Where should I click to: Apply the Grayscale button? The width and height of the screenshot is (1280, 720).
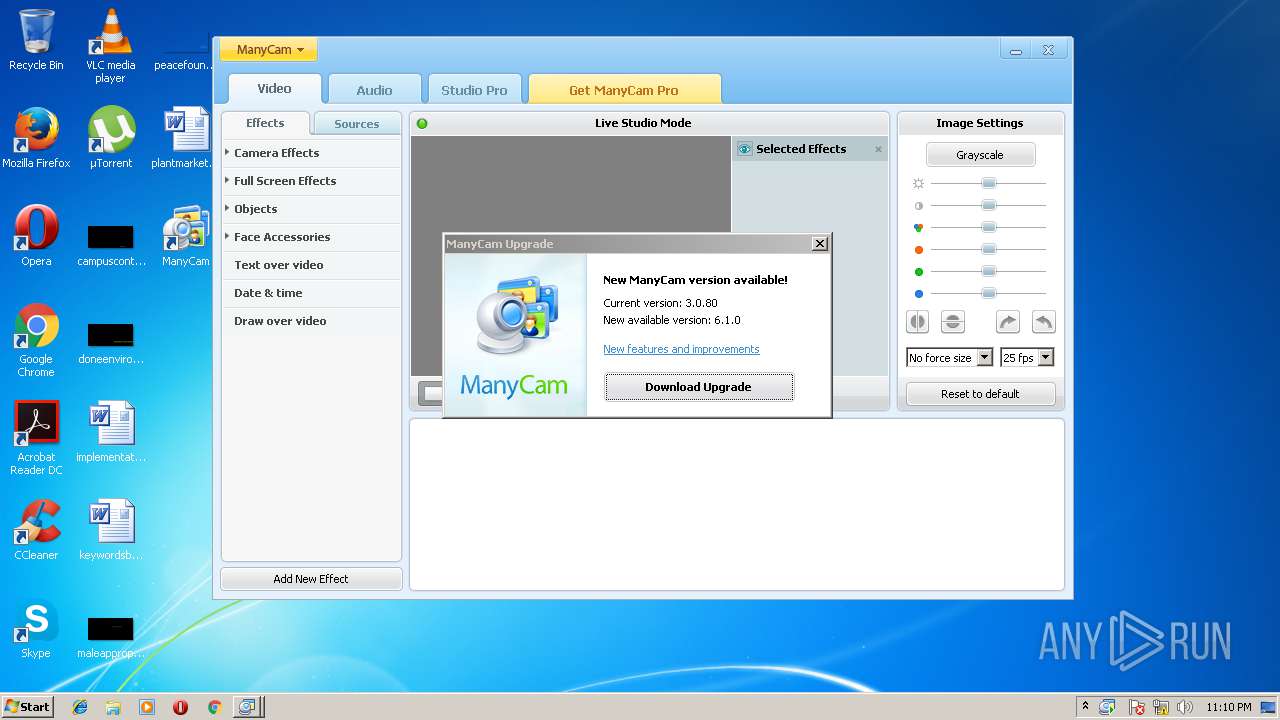click(980, 155)
